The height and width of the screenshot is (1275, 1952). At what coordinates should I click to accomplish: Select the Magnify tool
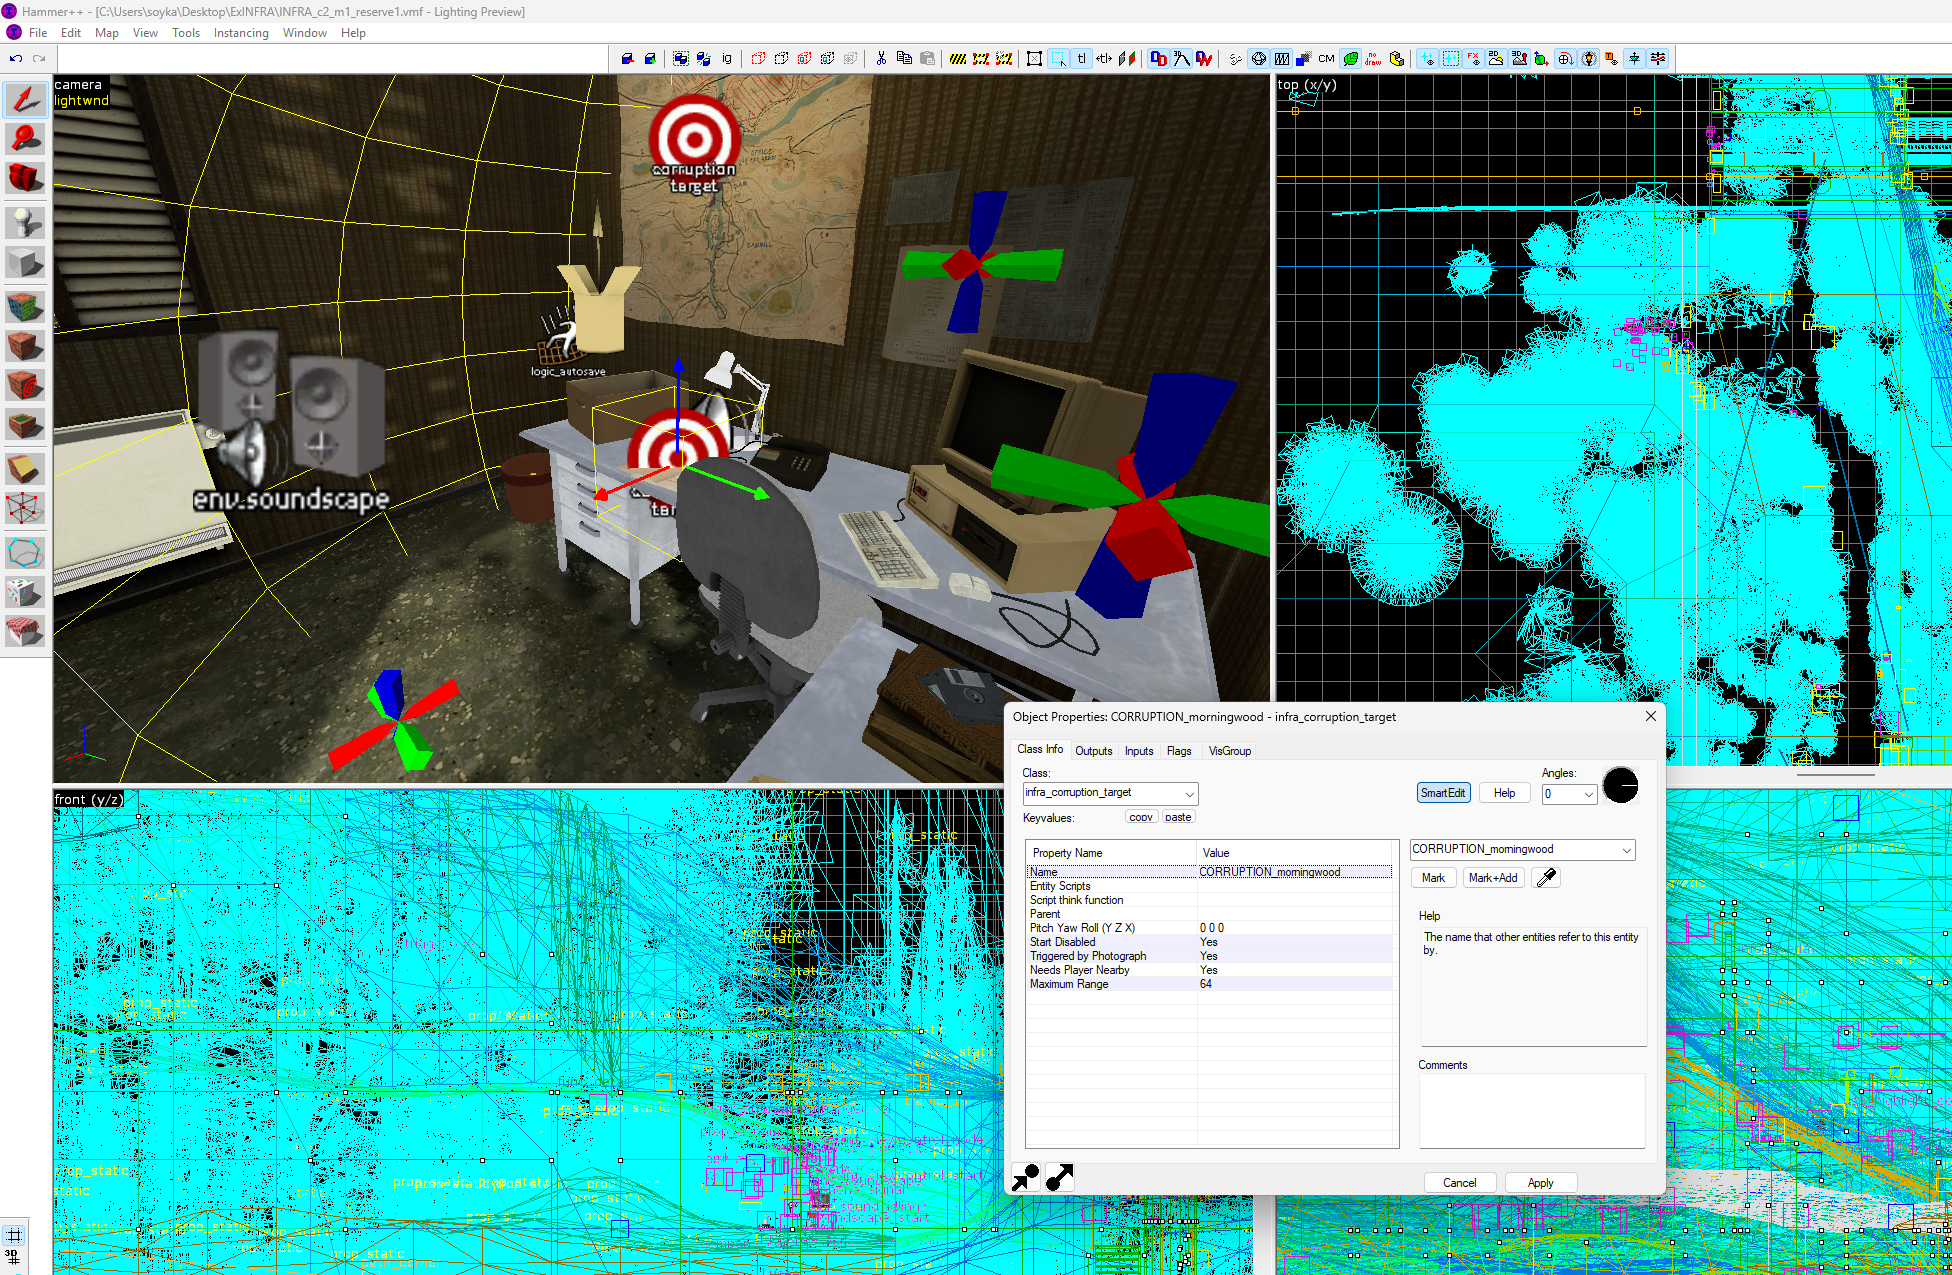25,139
